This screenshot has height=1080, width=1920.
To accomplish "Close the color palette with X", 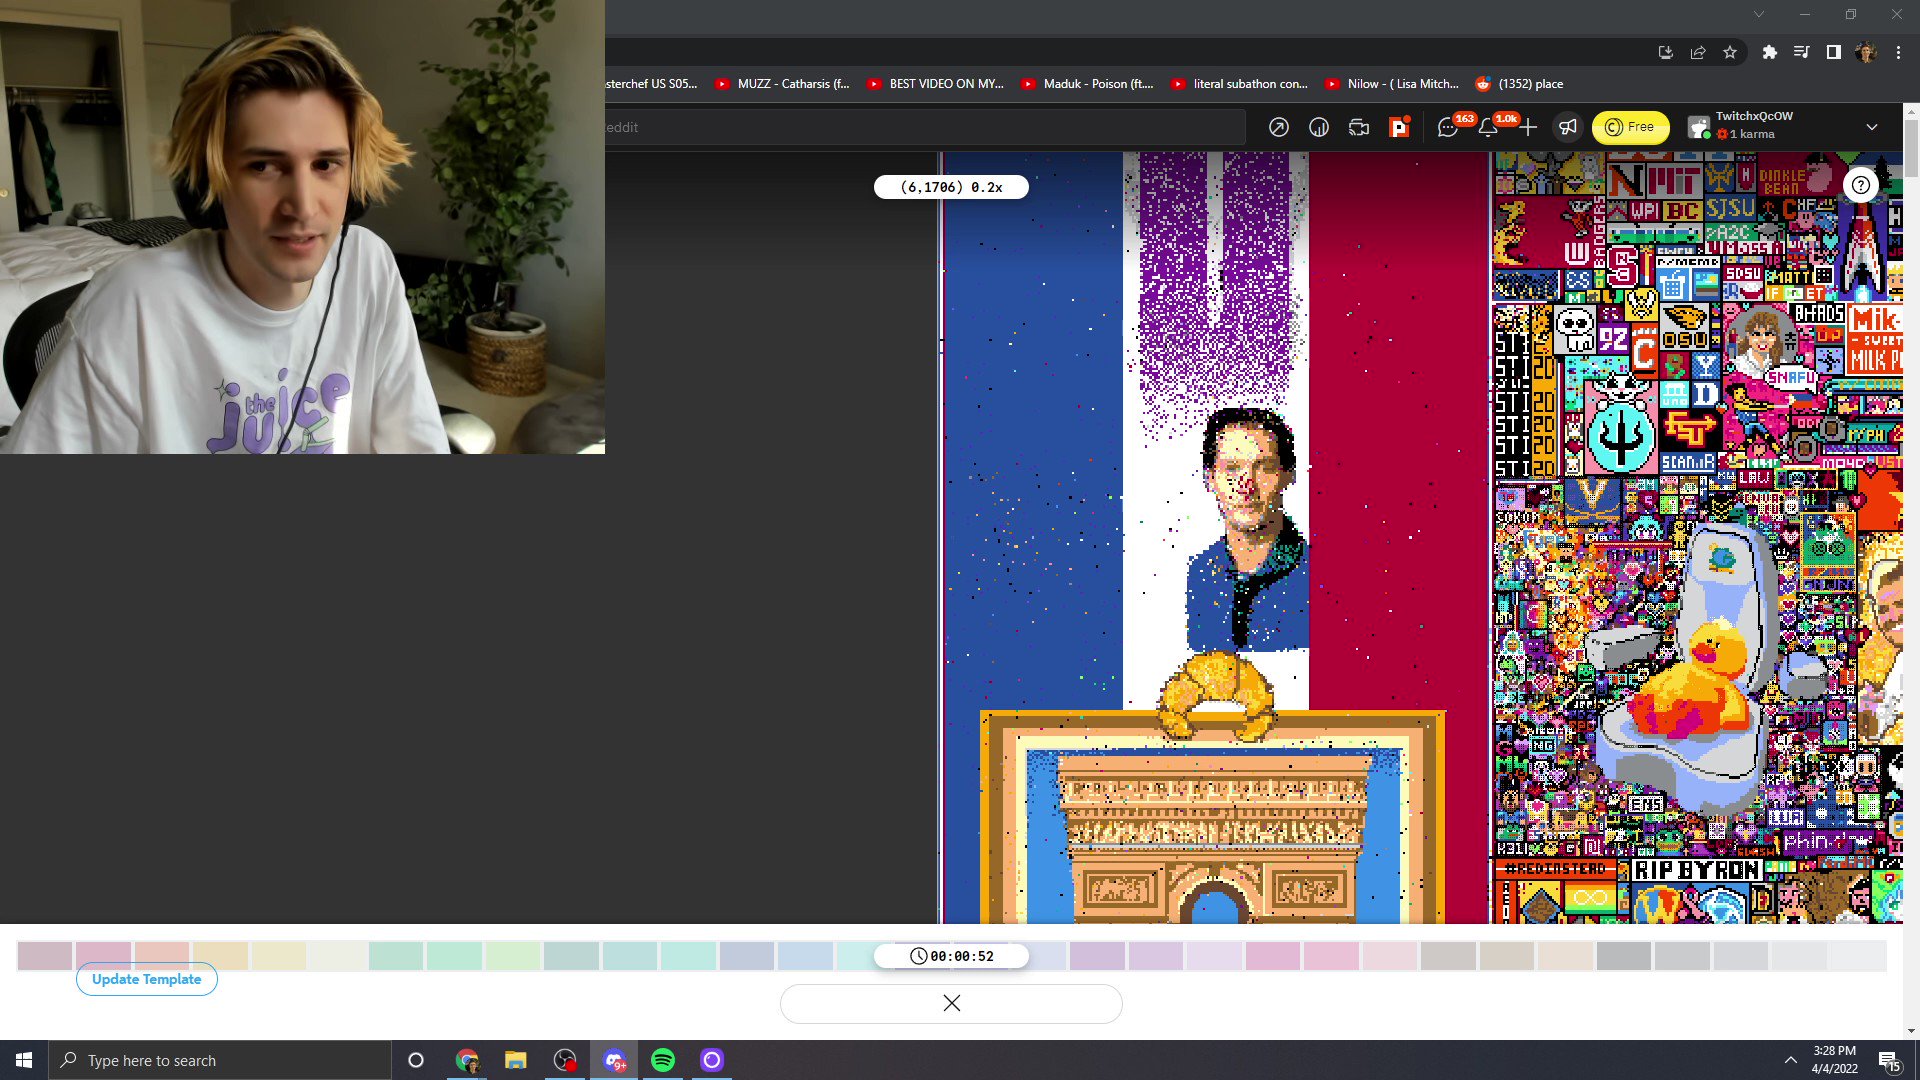I will click(x=951, y=1003).
